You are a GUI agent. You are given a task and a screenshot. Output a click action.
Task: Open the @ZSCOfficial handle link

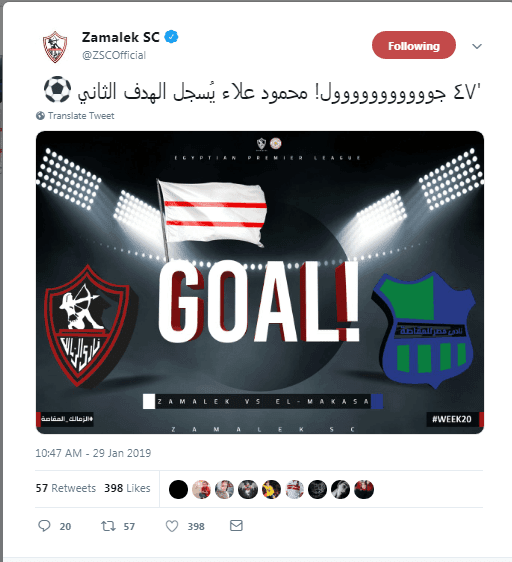click(114, 55)
